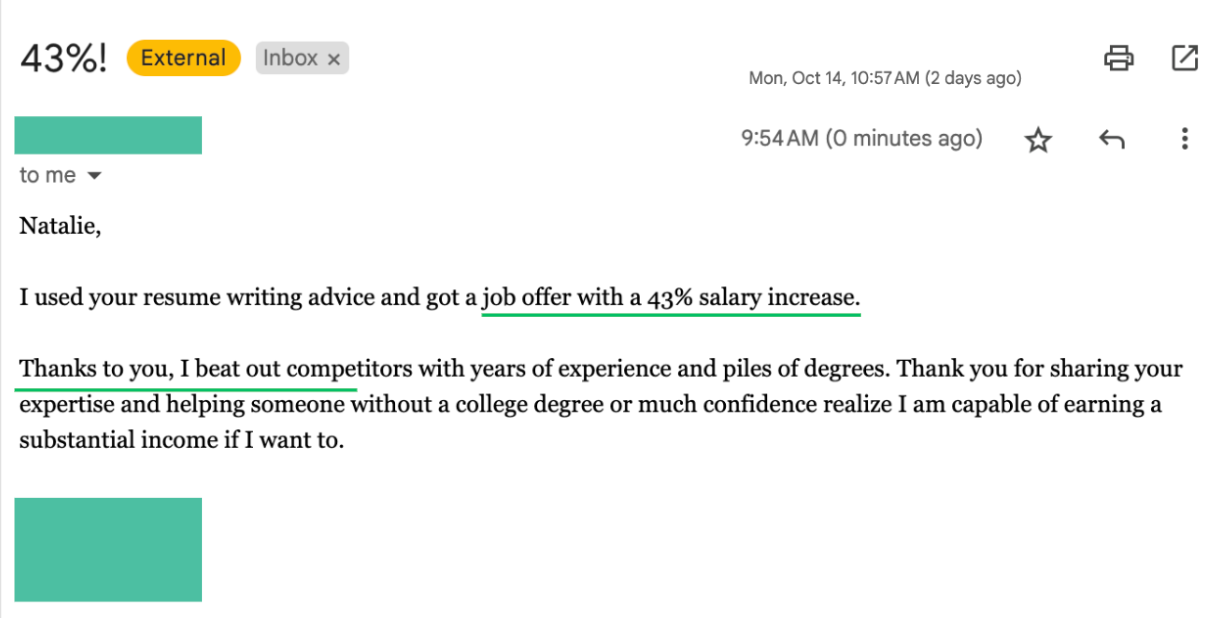Open the email in a new window

coord(1185,58)
